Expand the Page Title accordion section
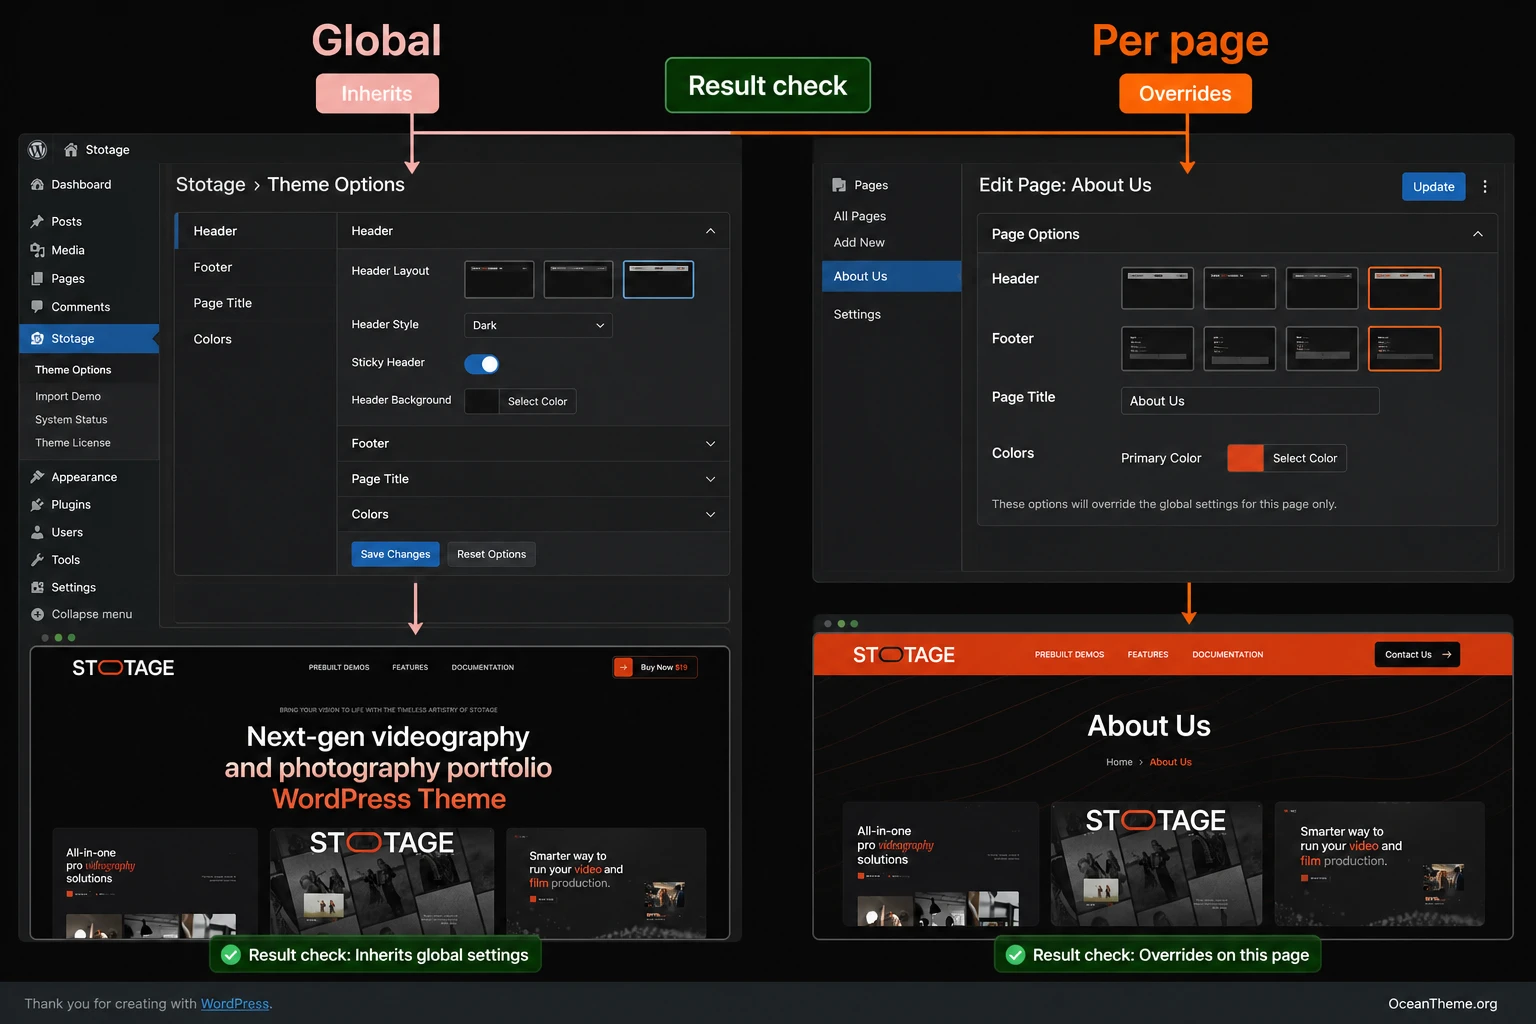Screen dimensions: 1536x1024 (533, 479)
